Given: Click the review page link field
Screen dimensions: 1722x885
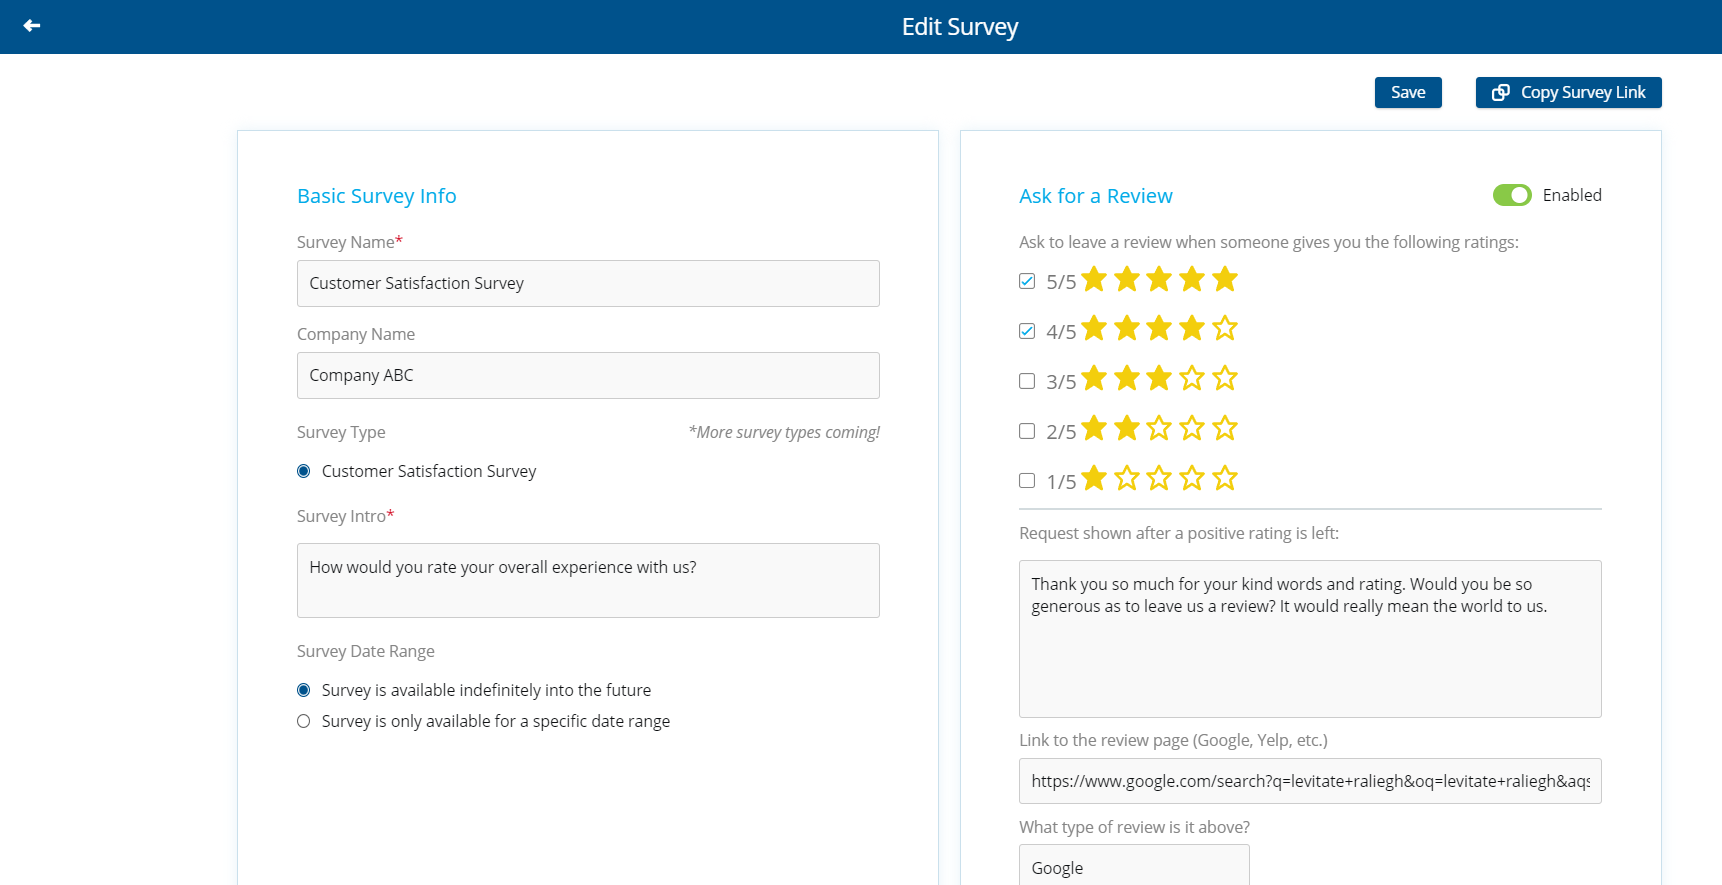Looking at the screenshot, I should click(1310, 781).
